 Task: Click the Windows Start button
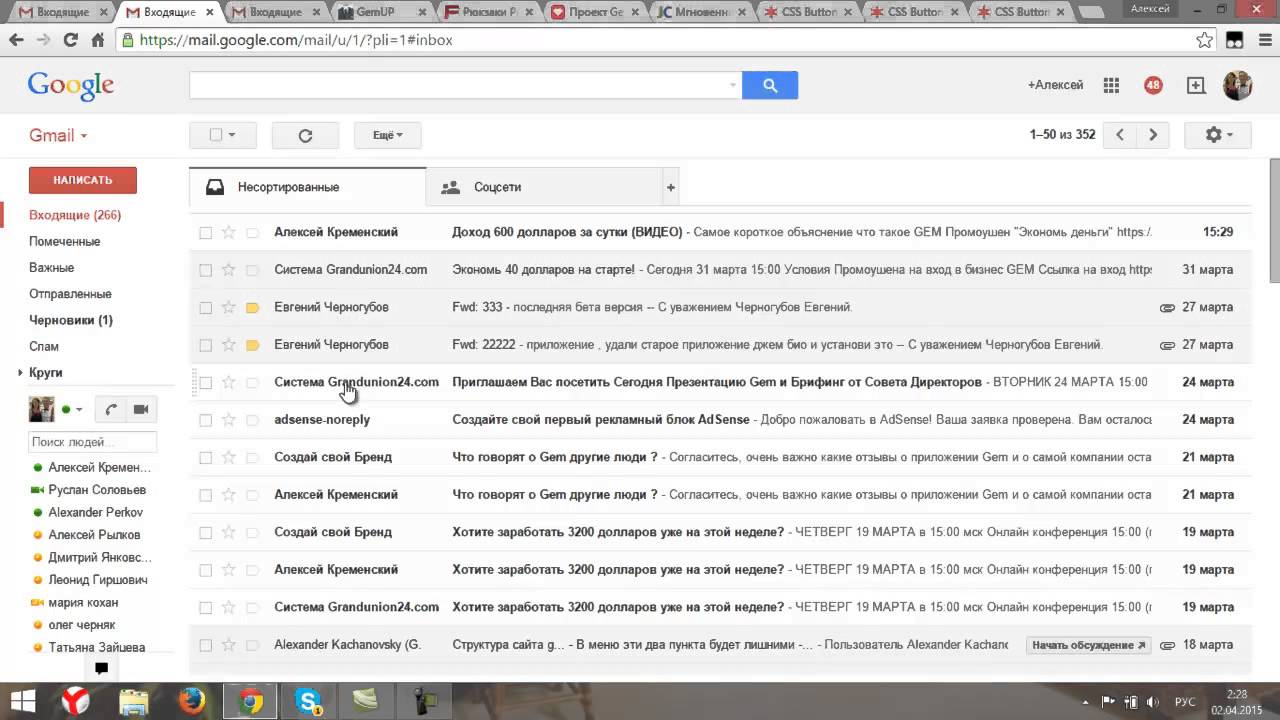(x=22, y=701)
